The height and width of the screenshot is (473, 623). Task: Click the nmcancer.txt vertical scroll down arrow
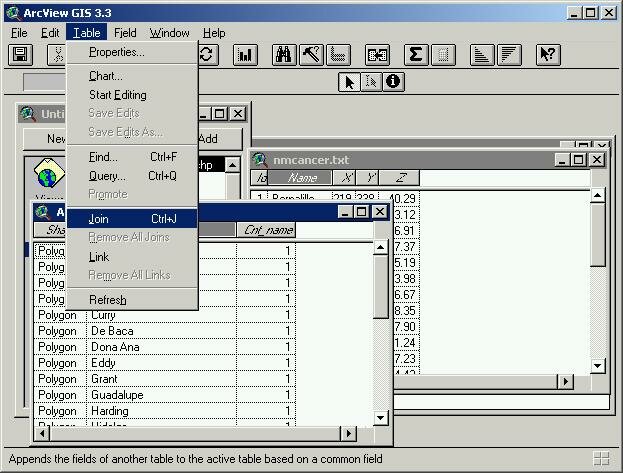click(598, 365)
